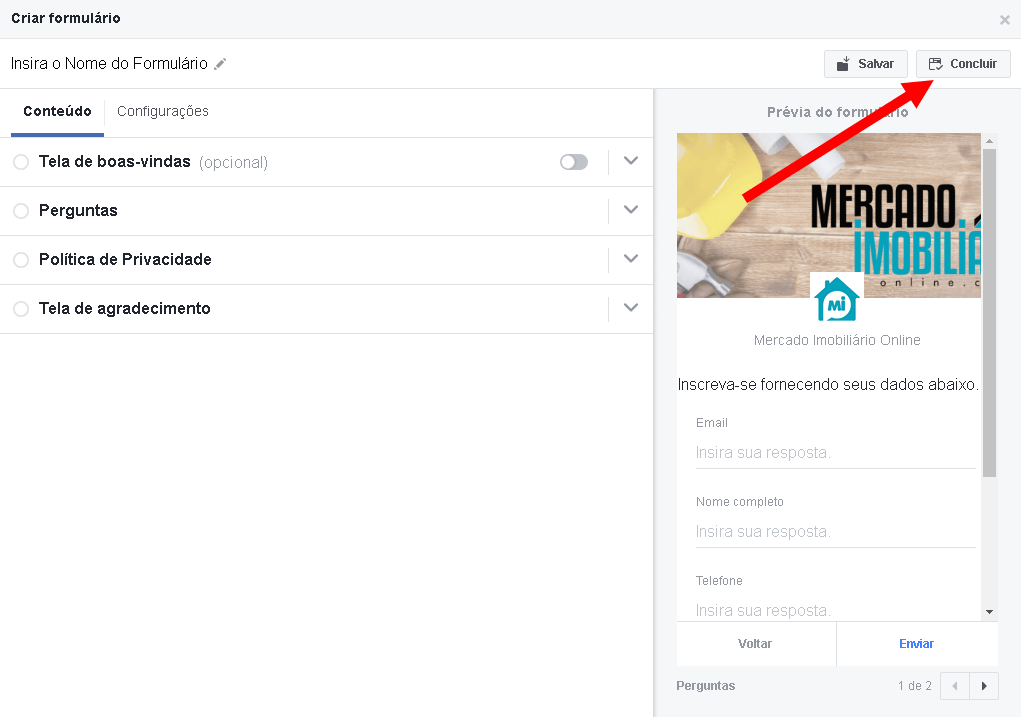Click Enviar in the form preview
1021x717 pixels.
[917, 644]
